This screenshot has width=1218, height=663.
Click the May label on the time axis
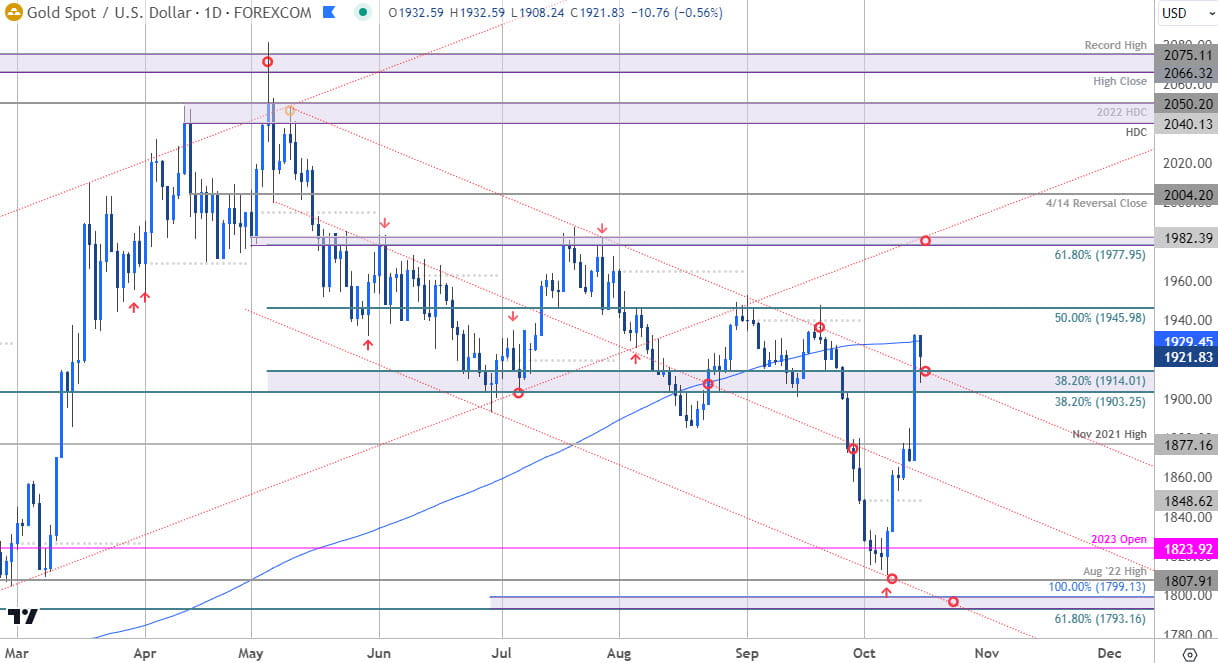pos(251,652)
